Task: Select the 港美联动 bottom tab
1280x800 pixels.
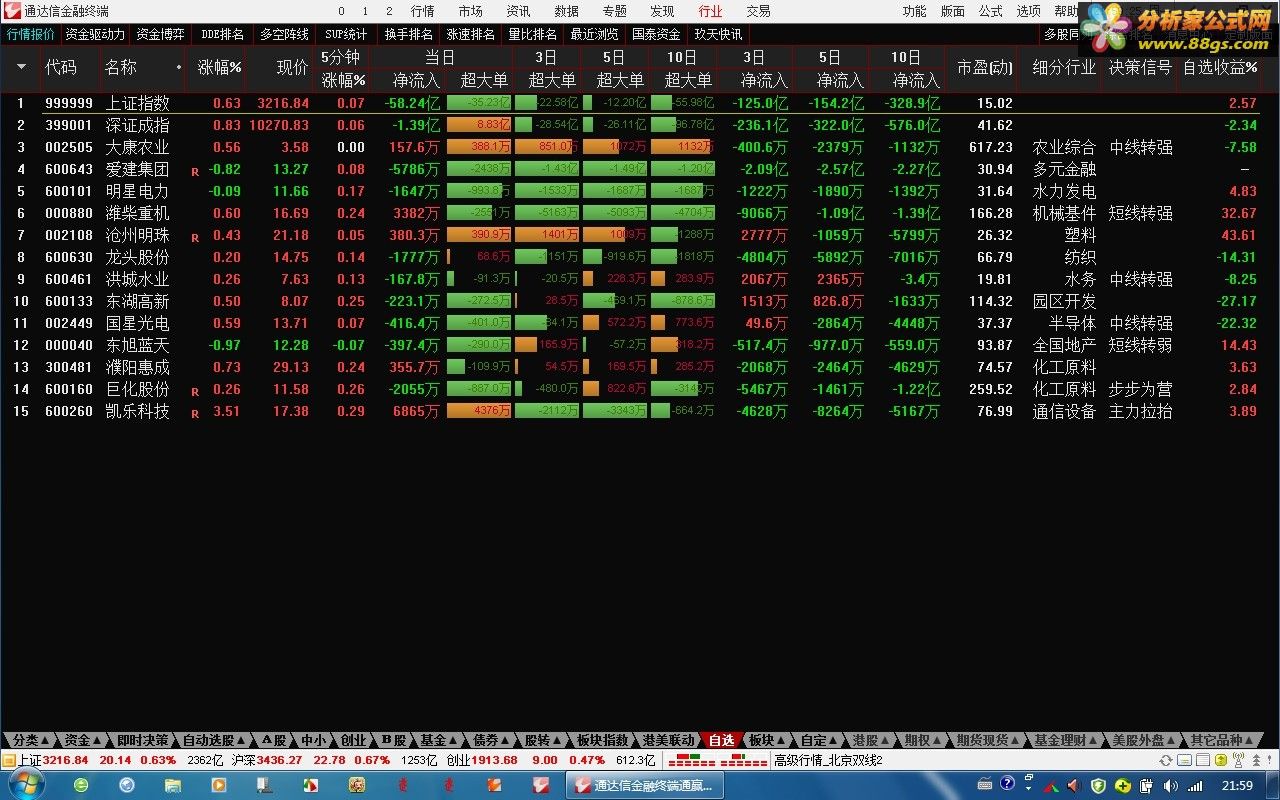Action: (x=668, y=740)
